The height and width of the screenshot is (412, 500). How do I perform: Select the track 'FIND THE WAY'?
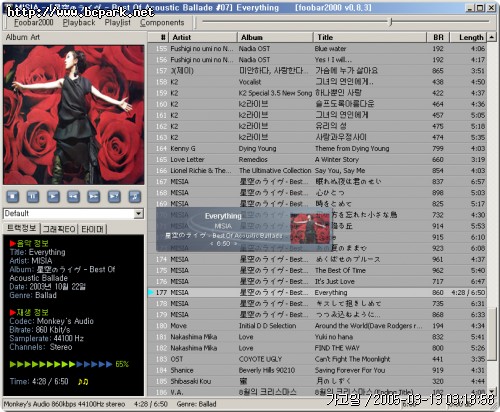click(337, 348)
